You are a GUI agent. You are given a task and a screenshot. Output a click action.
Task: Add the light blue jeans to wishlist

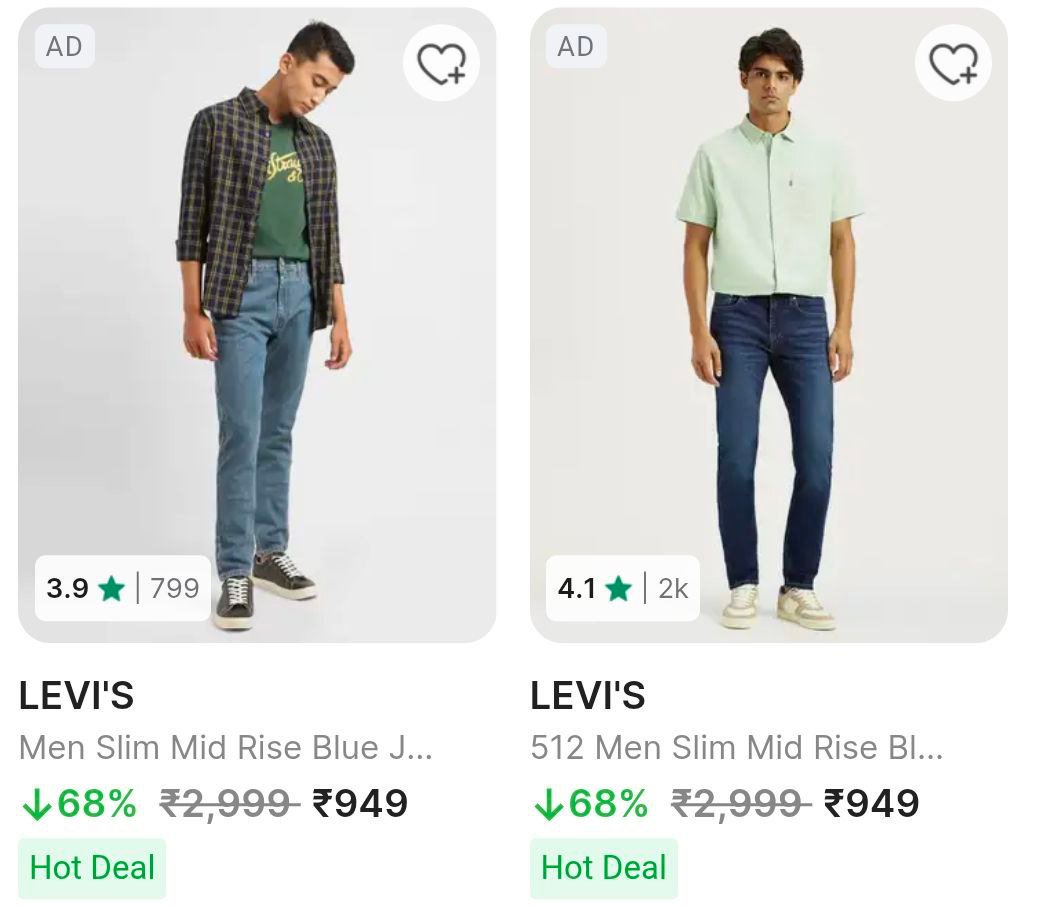coord(441,64)
